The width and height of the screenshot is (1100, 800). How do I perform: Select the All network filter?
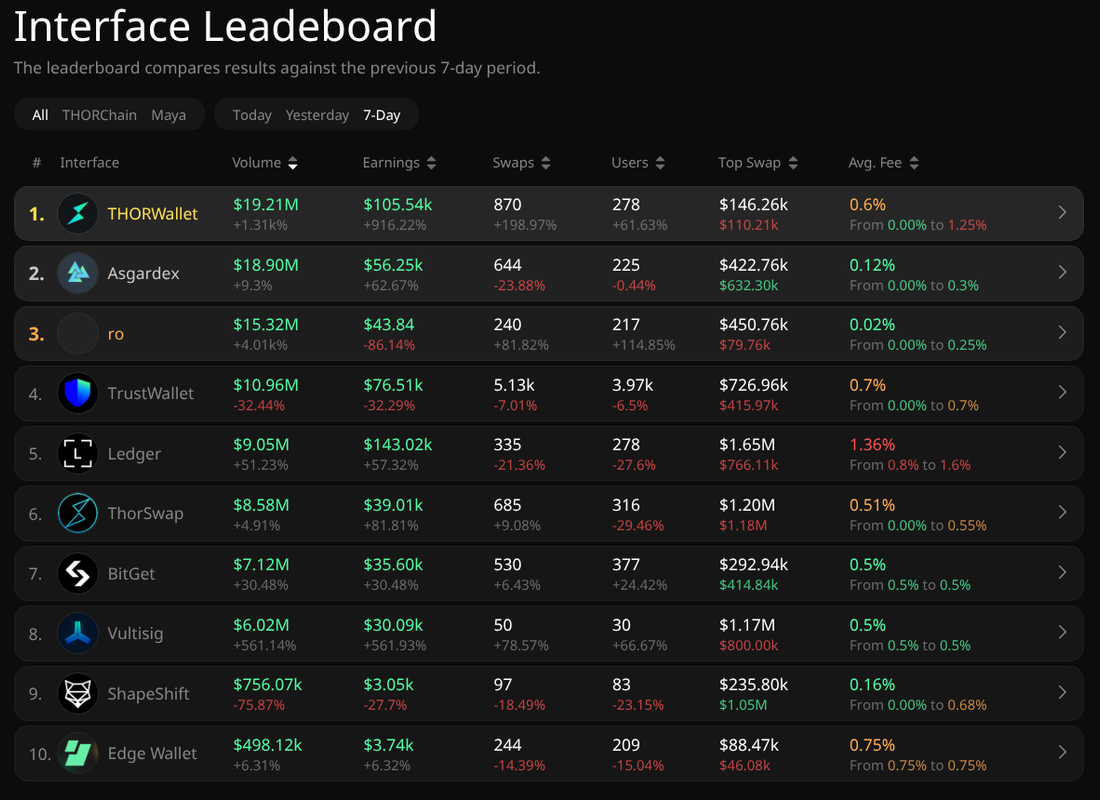(40, 115)
